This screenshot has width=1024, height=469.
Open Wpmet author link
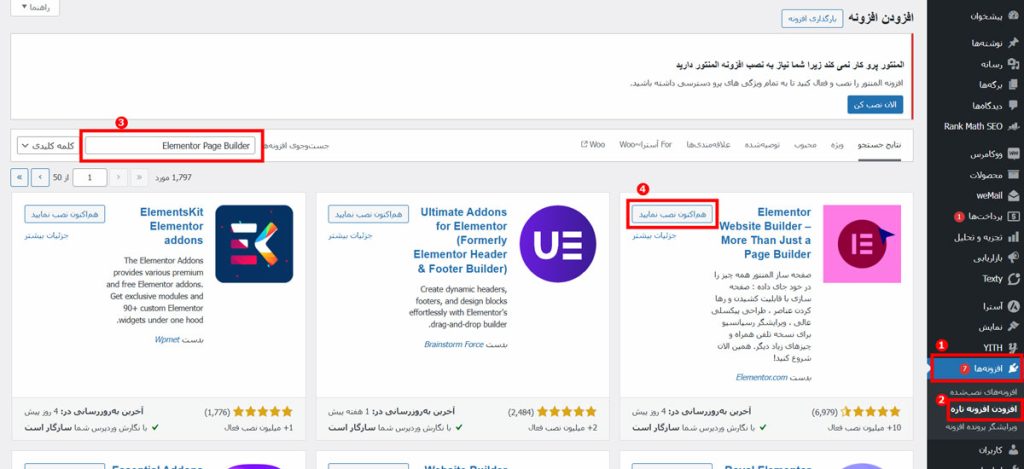pos(167,340)
